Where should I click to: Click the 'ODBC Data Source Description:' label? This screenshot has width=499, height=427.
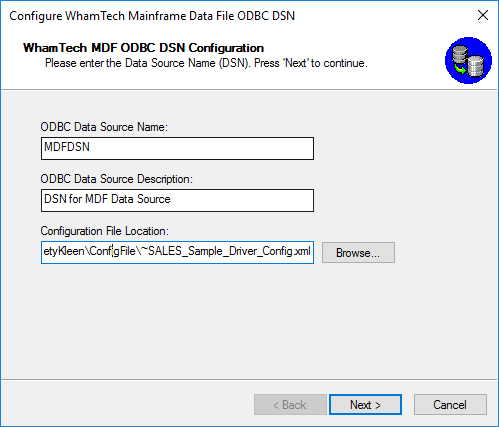117,179
